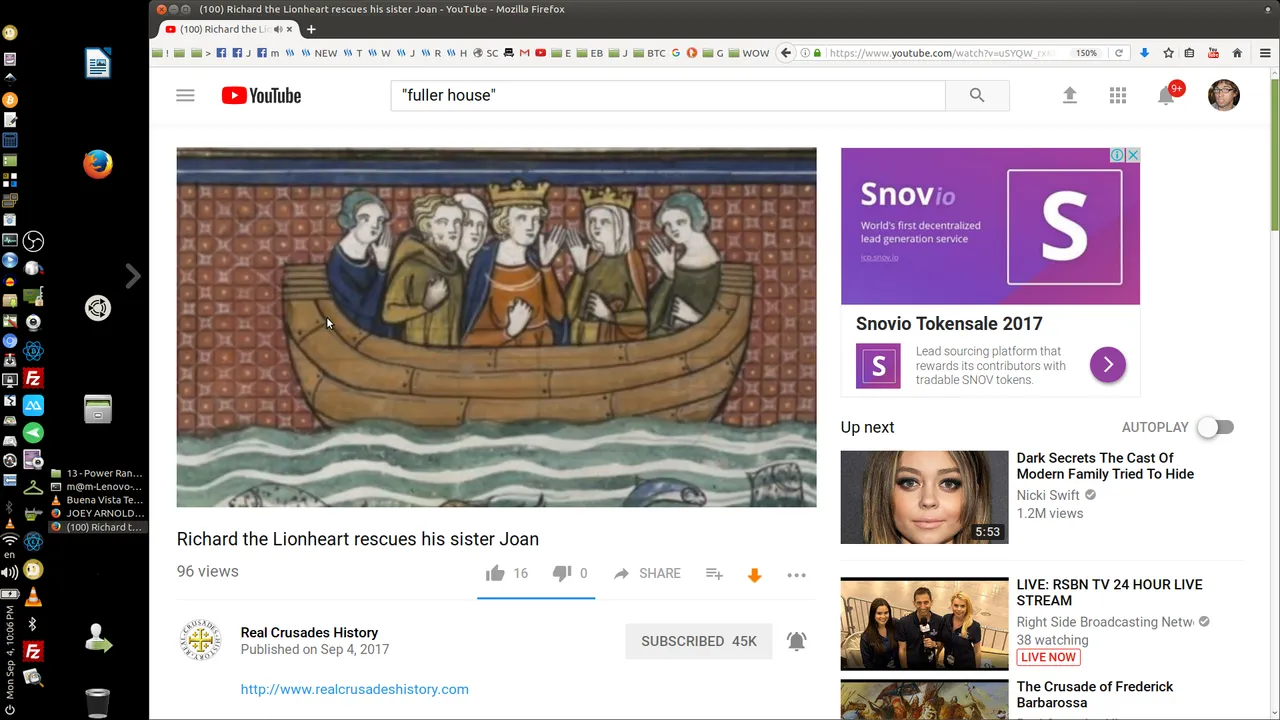Click the 96 views count text
Viewport: 1280px width, 720px height.
(x=207, y=571)
